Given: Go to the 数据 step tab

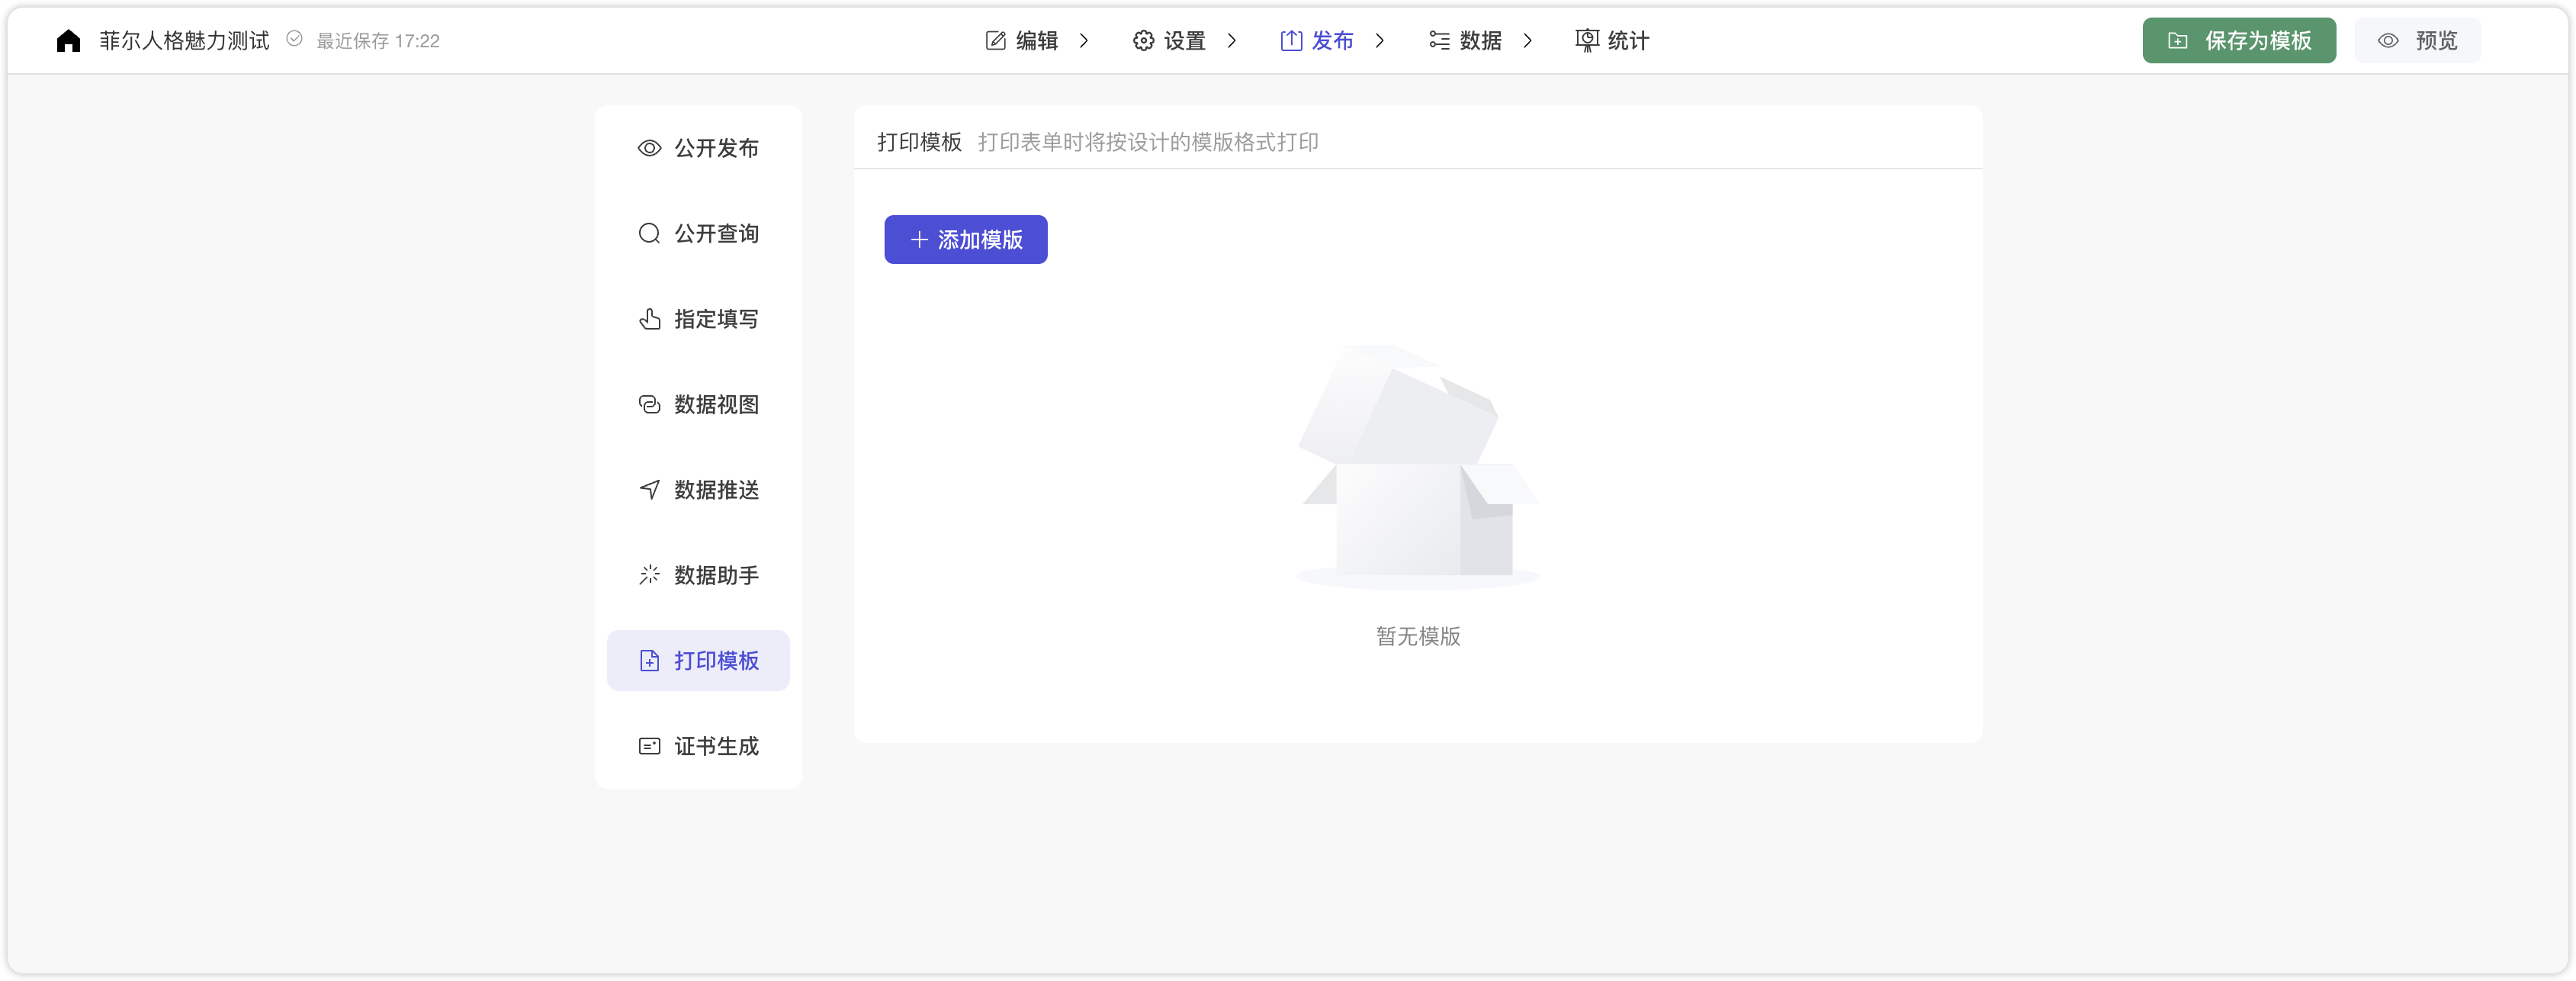Looking at the screenshot, I should (x=1465, y=40).
